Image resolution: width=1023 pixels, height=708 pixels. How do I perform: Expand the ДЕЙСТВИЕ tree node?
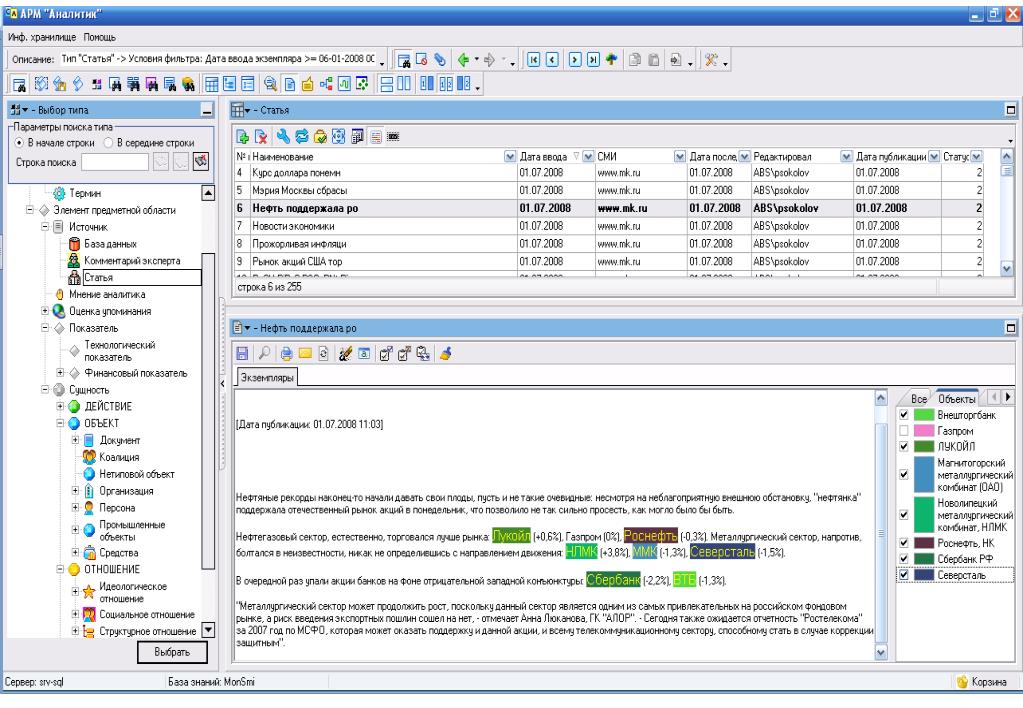(x=60, y=406)
